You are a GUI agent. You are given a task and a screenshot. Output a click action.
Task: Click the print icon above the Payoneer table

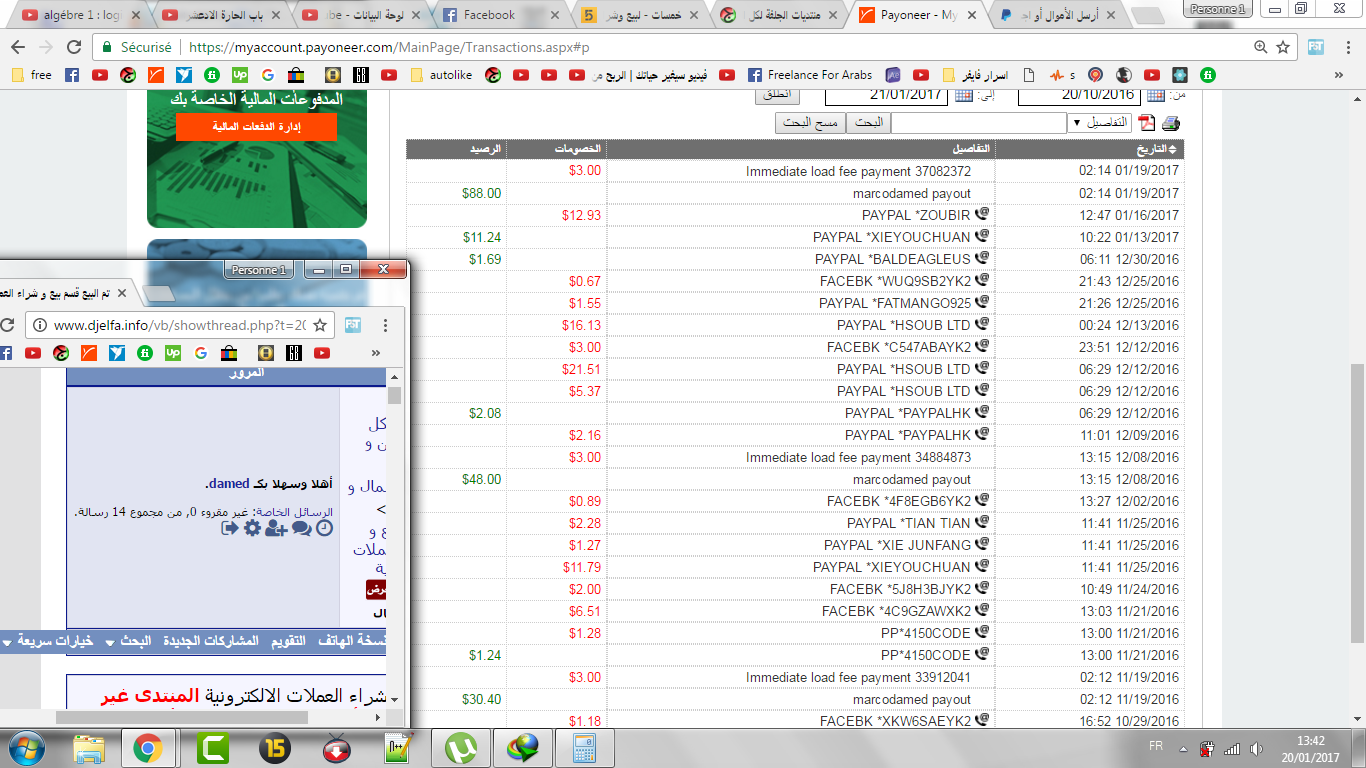[x=1171, y=123]
